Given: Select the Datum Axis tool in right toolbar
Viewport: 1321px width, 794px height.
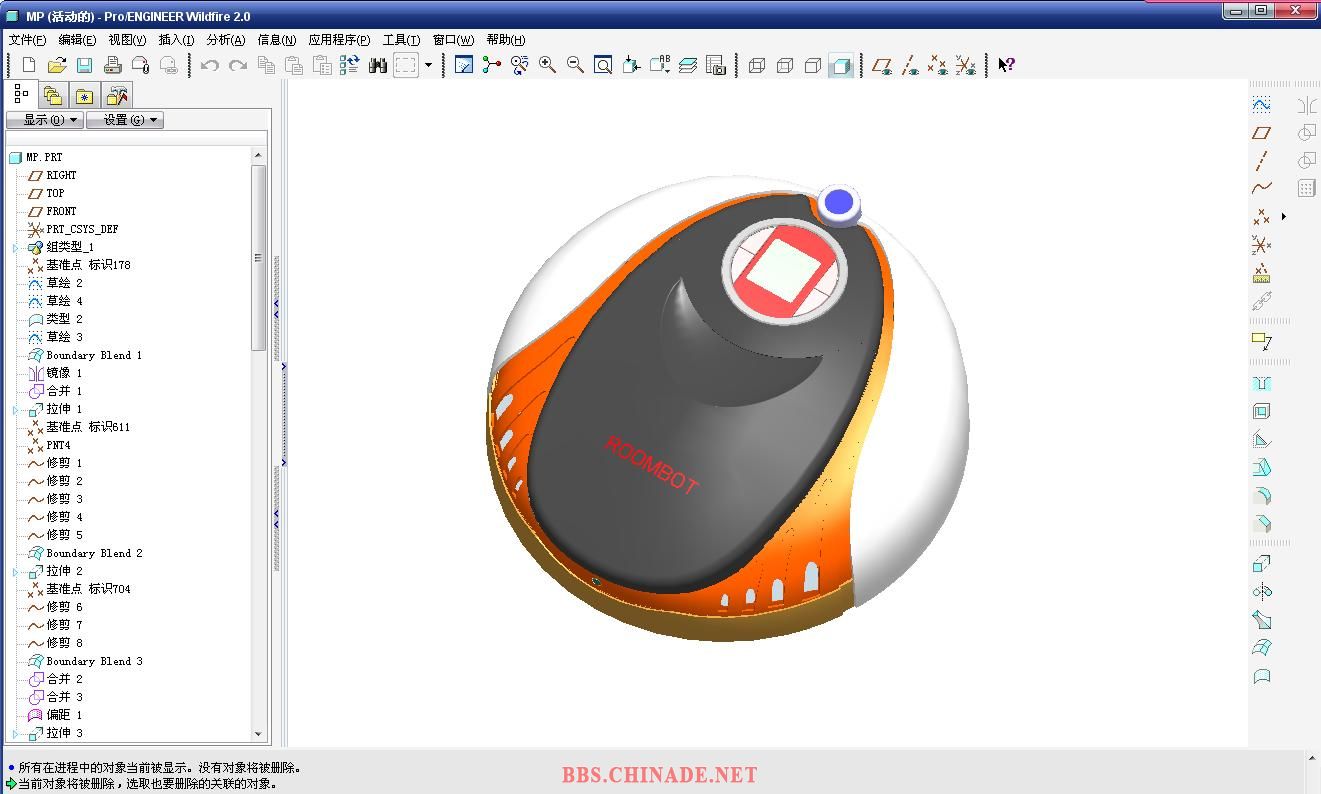Looking at the screenshot, I should tap(1262, 161).
